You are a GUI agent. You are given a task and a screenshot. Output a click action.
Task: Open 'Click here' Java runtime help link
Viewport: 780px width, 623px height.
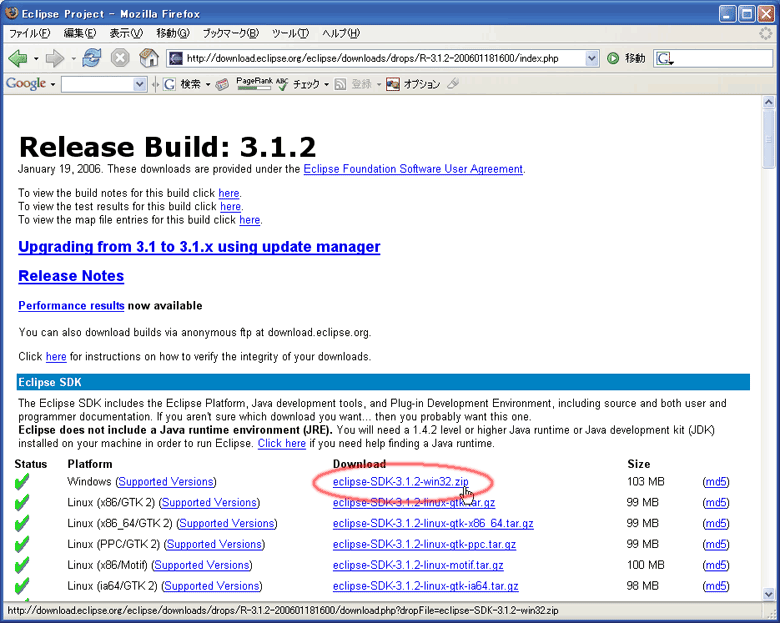point(282,443)
